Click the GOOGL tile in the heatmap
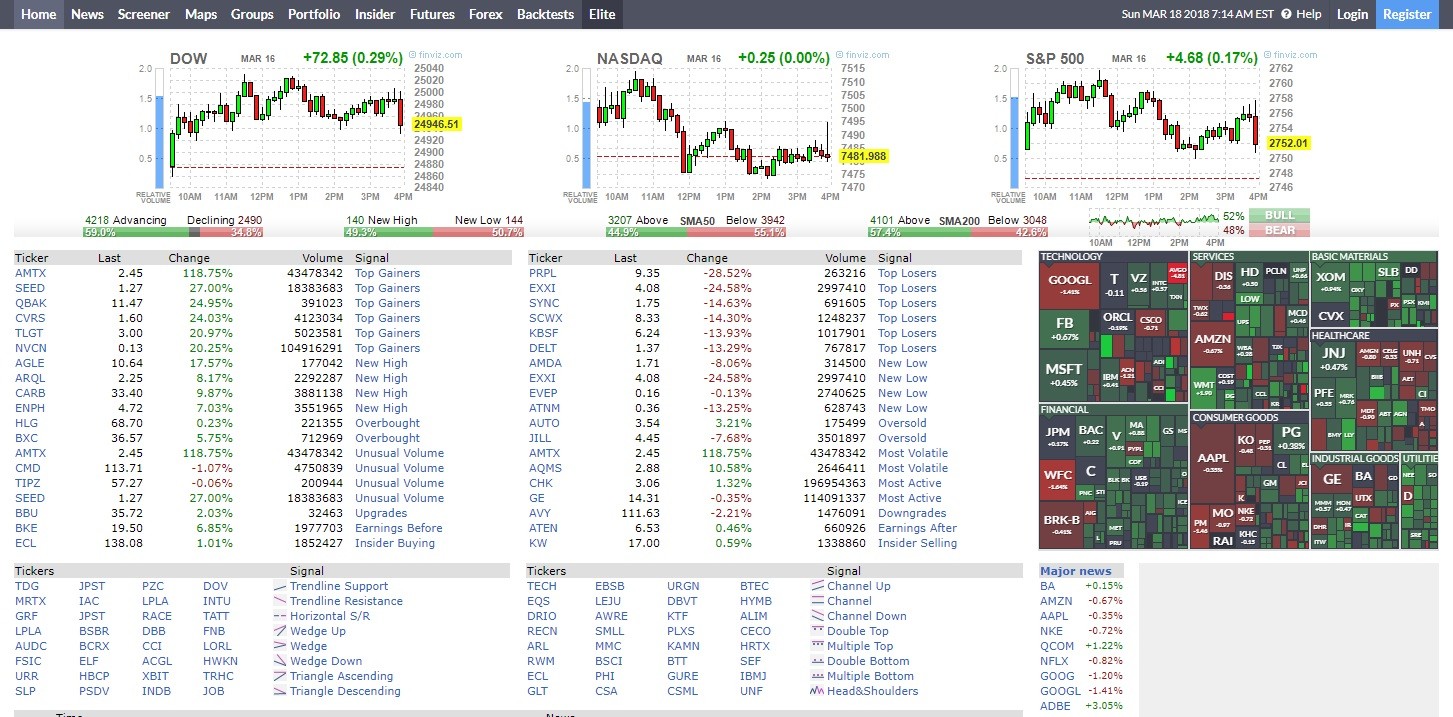The width and height of the screenshot is (1453, 717). click(1070, 284)
